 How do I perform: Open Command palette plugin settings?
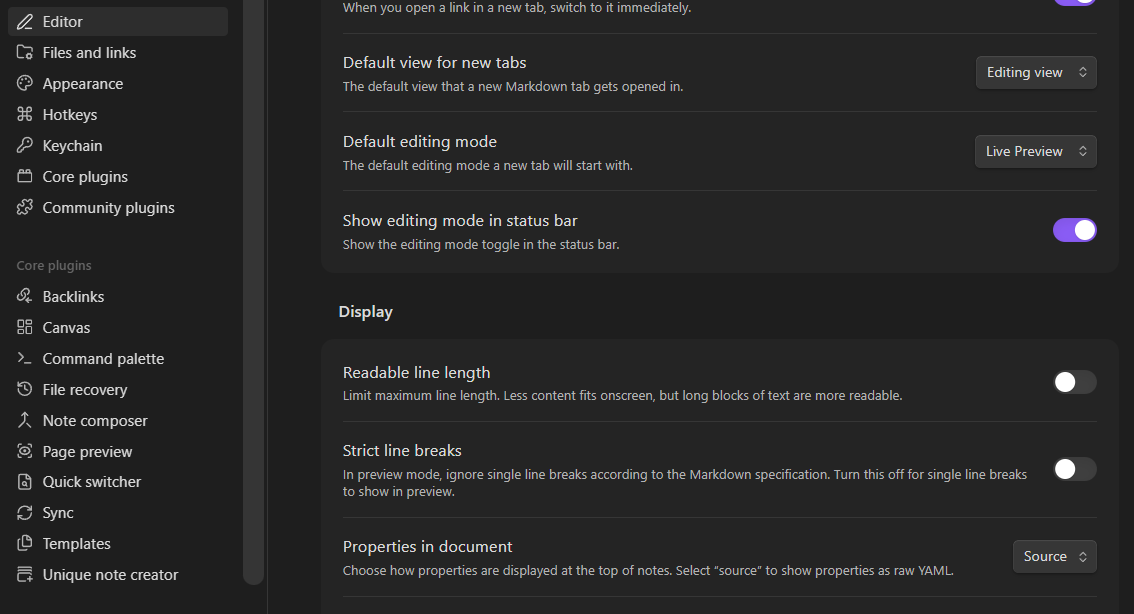pos(103,359)
